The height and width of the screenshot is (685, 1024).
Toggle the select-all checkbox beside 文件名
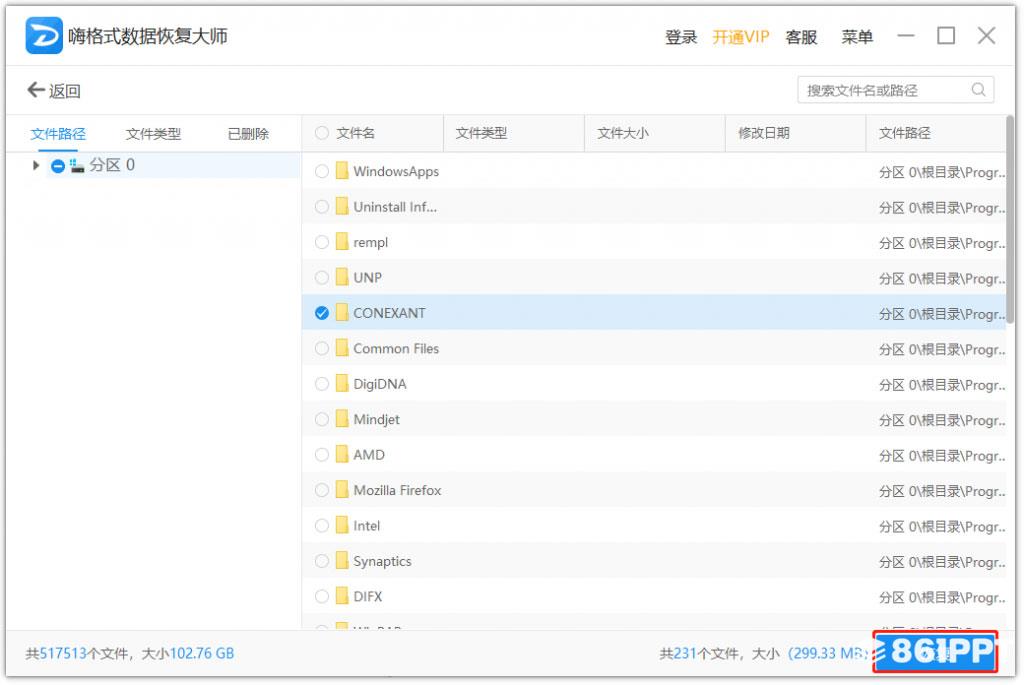coord(321,133)
